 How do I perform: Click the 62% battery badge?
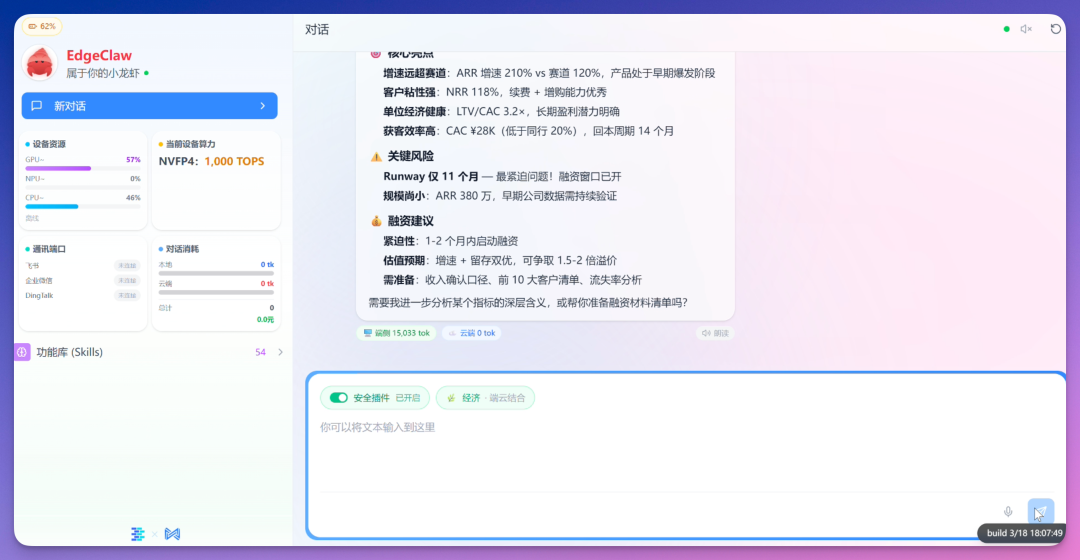(42, 26)
